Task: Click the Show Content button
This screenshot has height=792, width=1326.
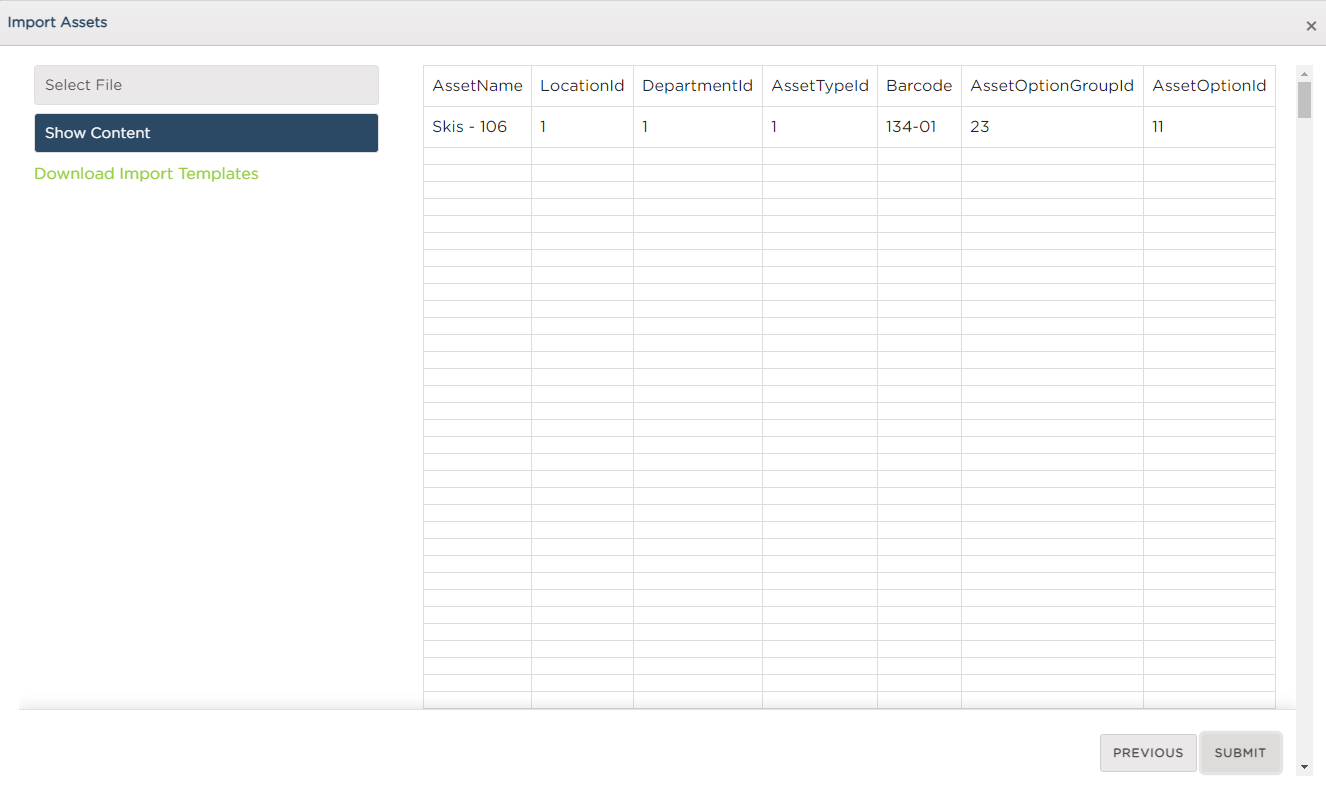Action: coord(206,133)
